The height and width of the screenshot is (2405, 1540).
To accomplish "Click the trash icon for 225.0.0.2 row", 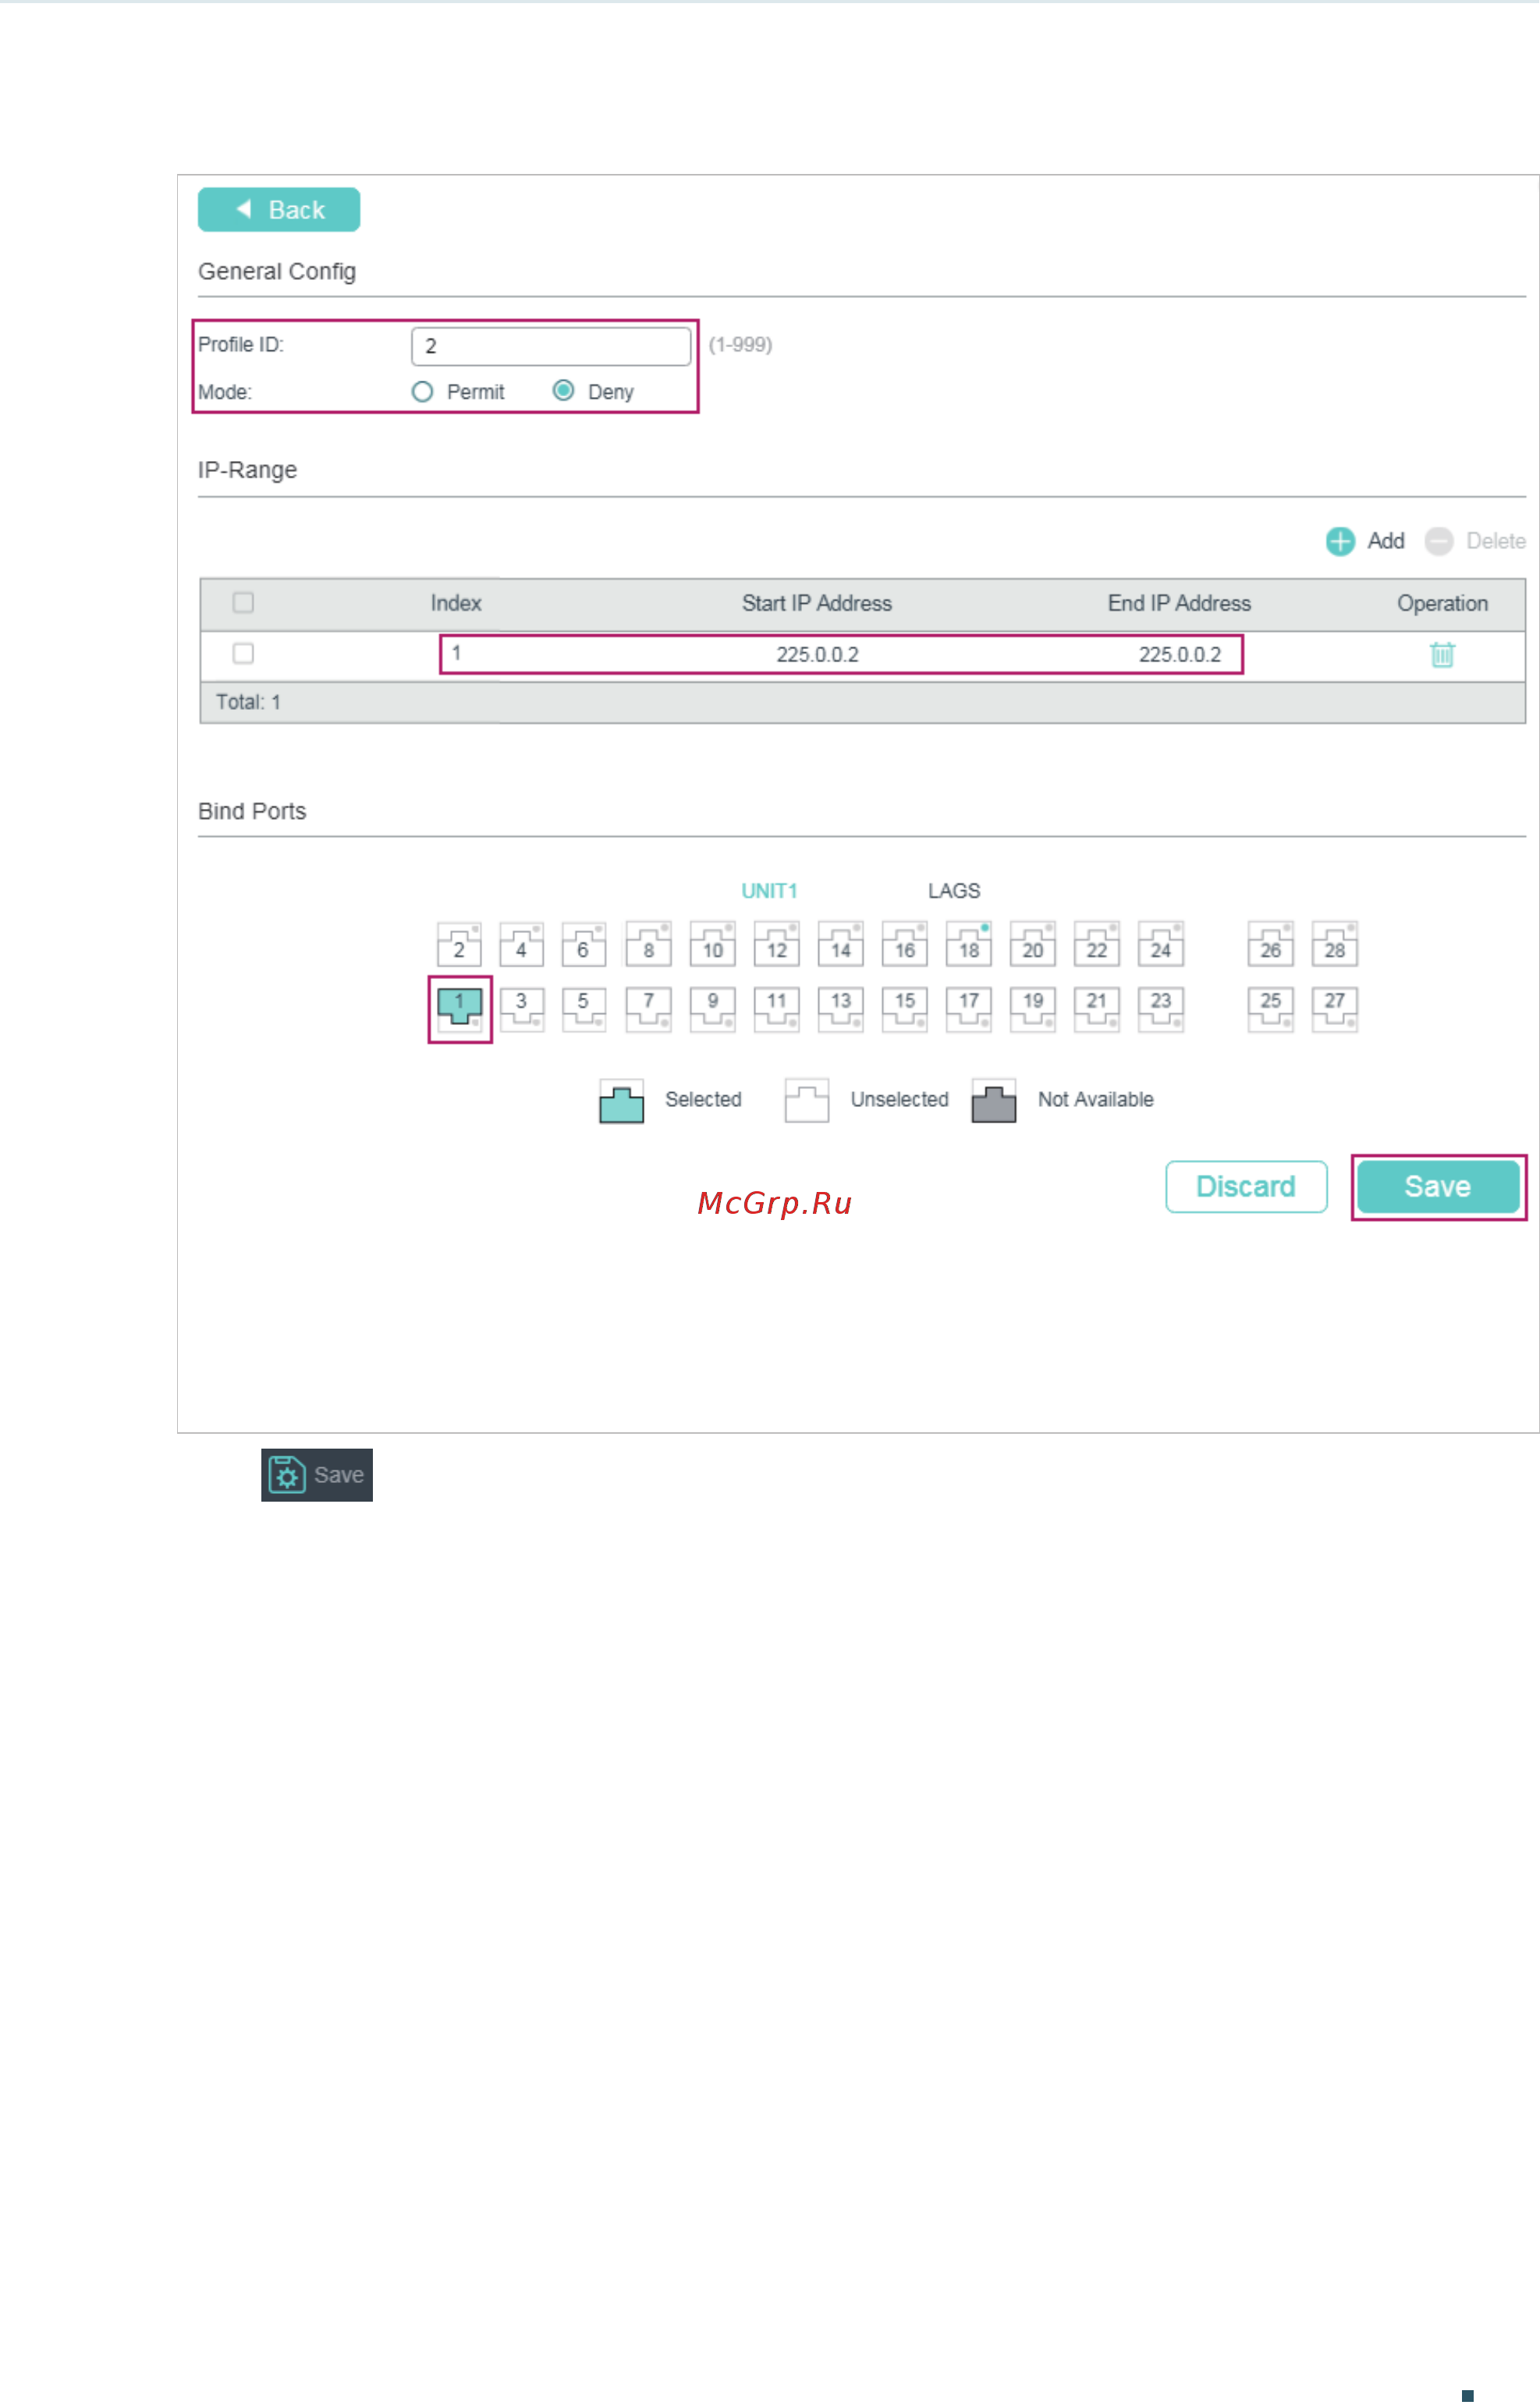I will (x=1442, y=655).
